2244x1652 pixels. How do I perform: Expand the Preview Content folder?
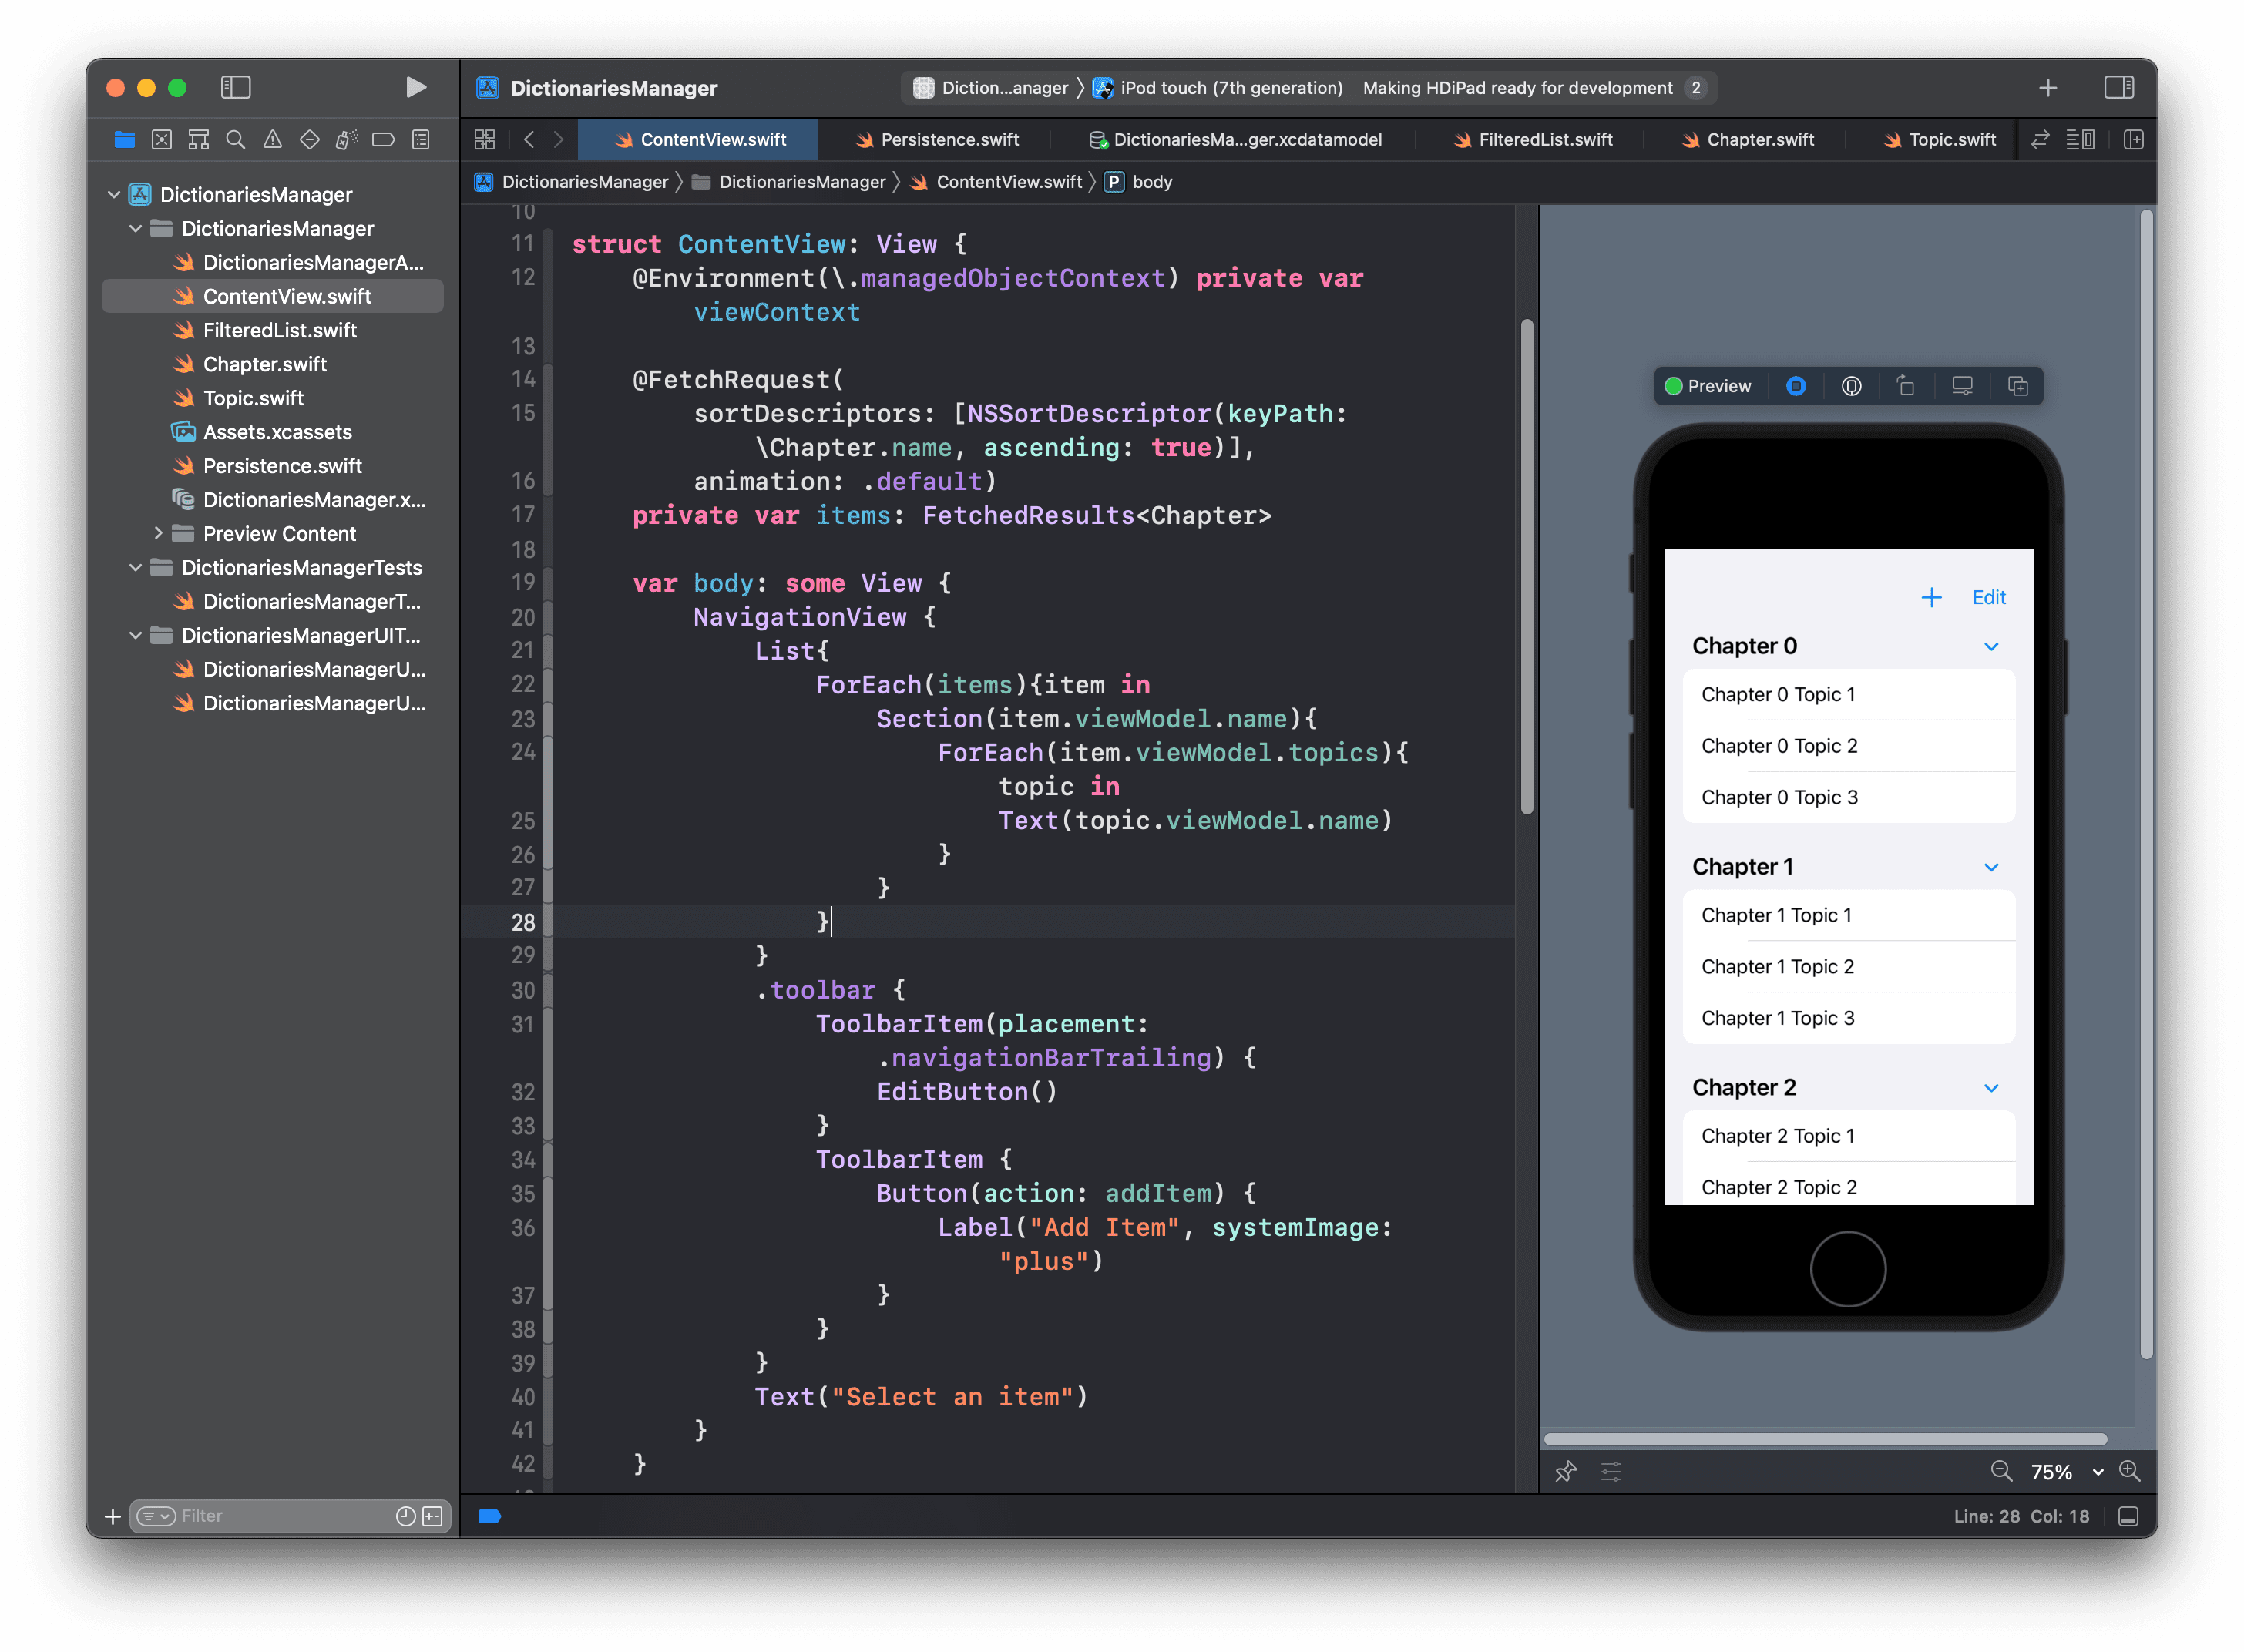[160, 533]
